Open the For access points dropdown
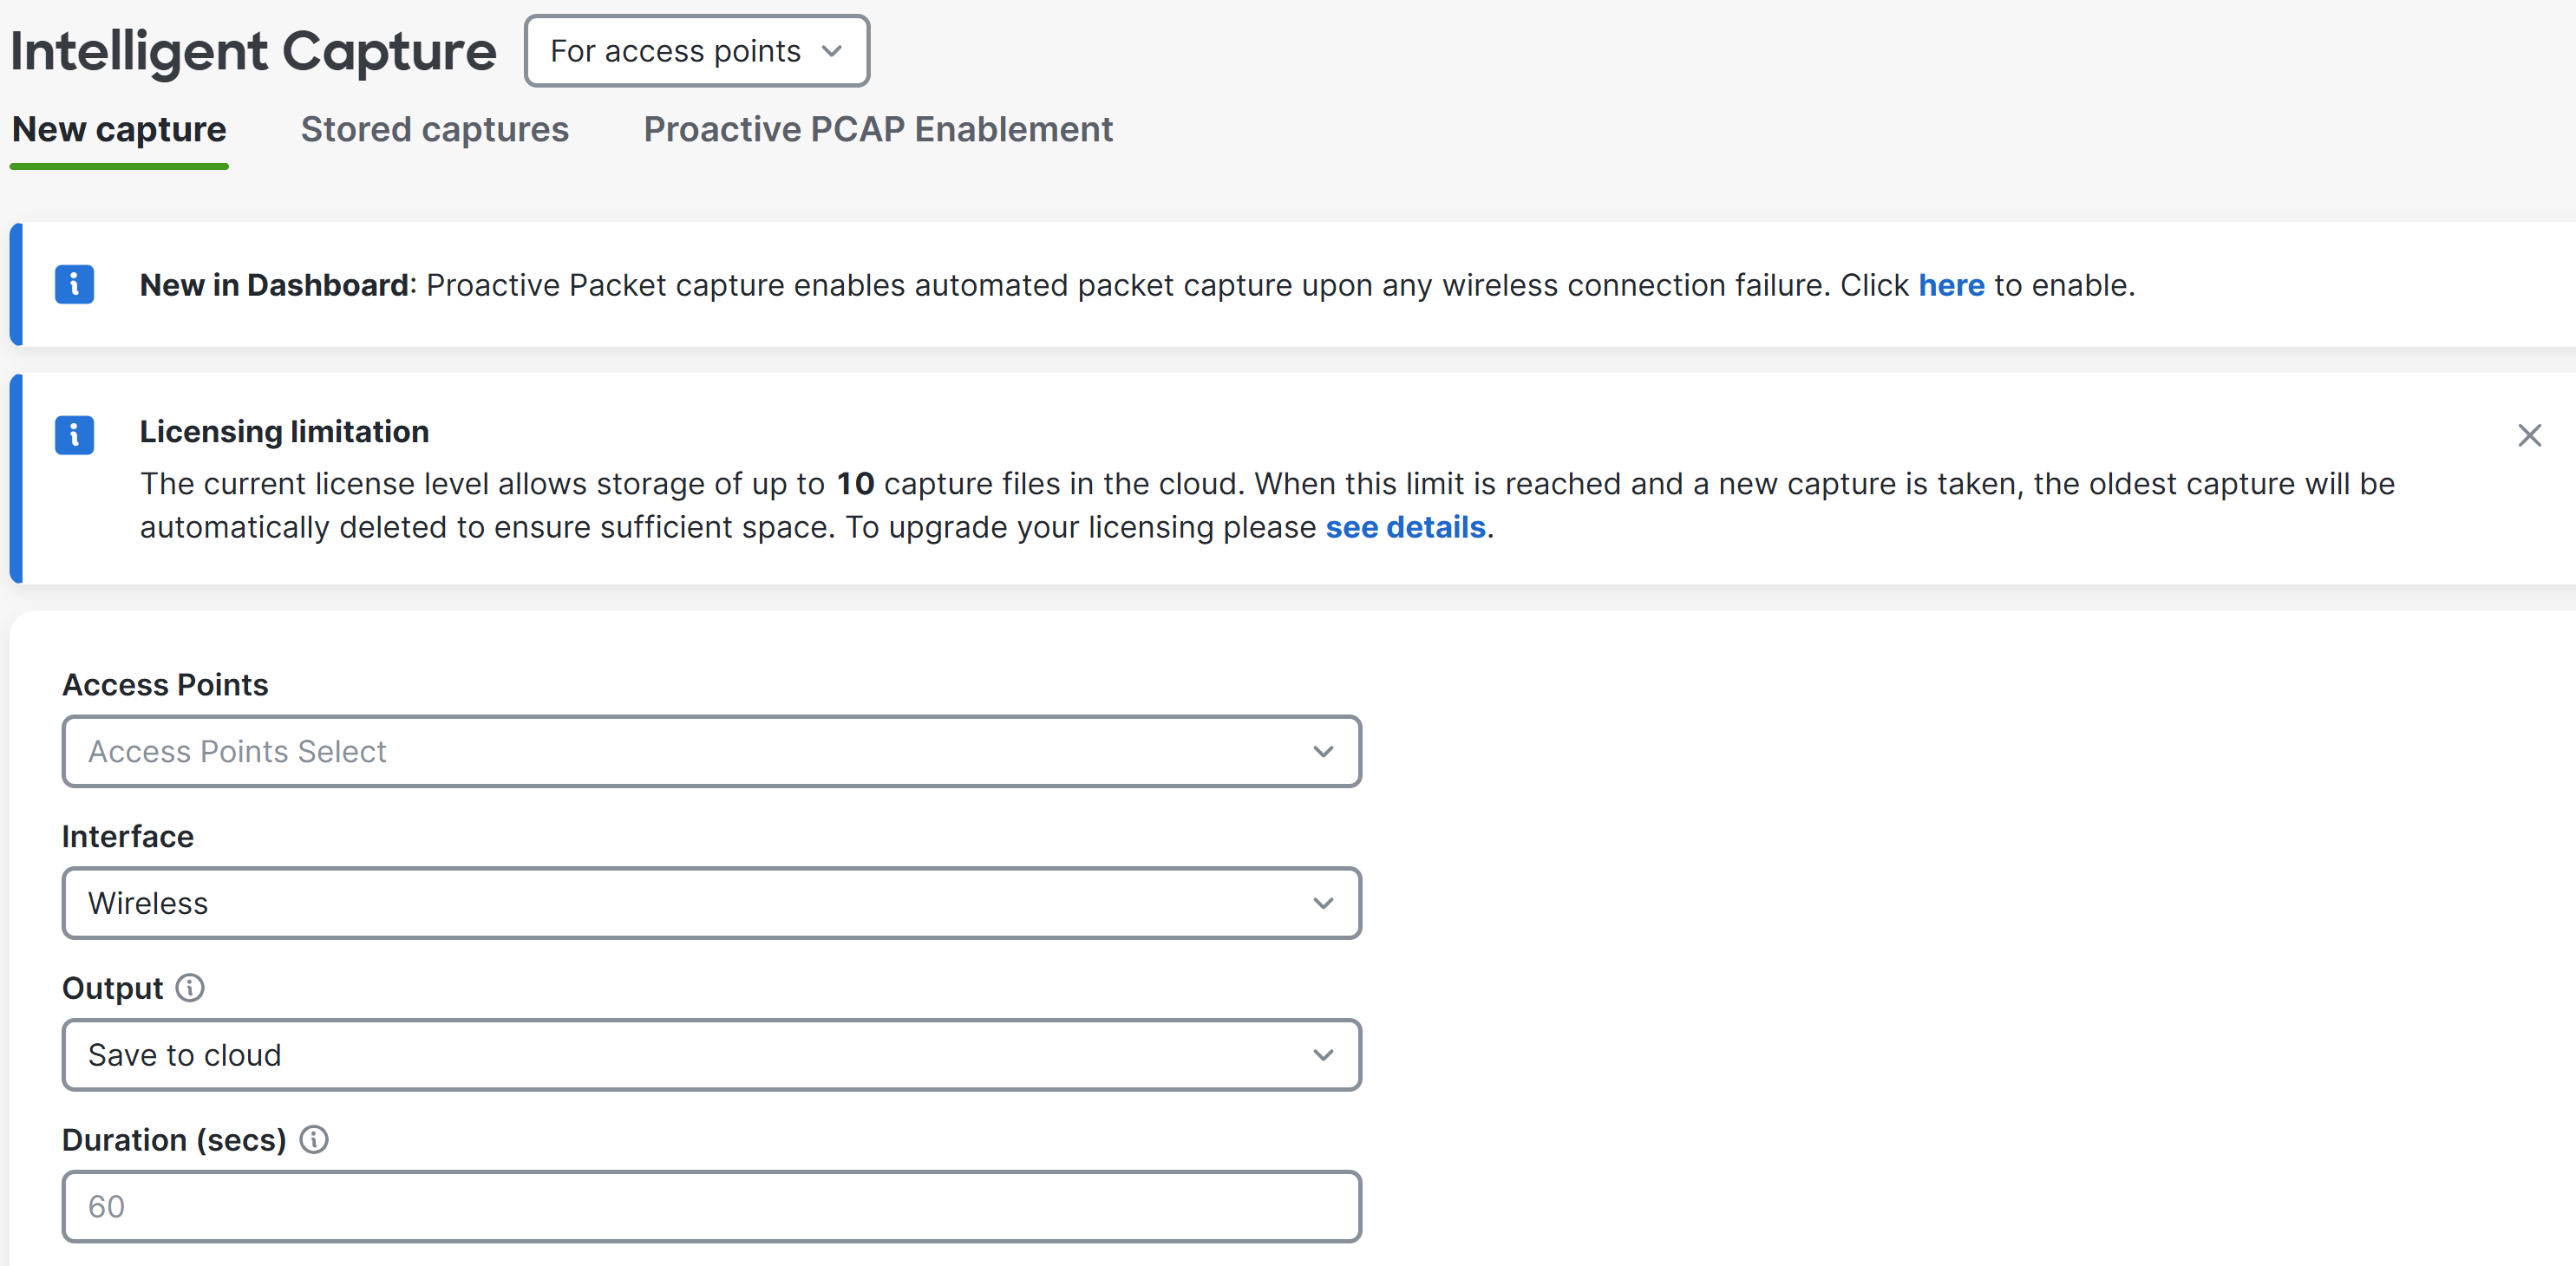This screenshot has height=1266, width=2576. coord(697,51)
